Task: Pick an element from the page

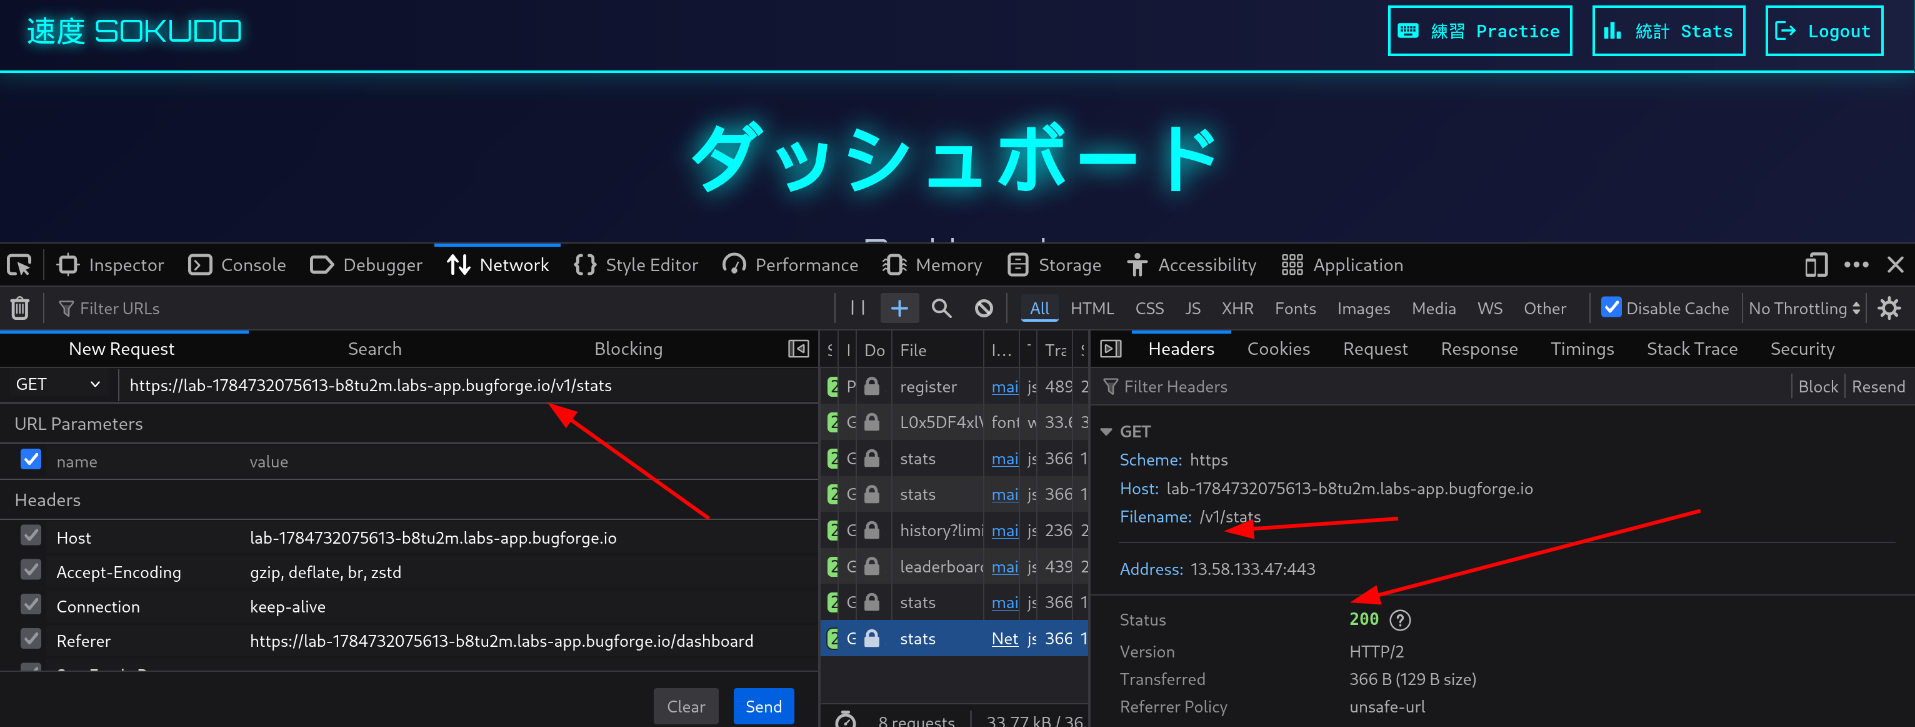Action: 19,265
